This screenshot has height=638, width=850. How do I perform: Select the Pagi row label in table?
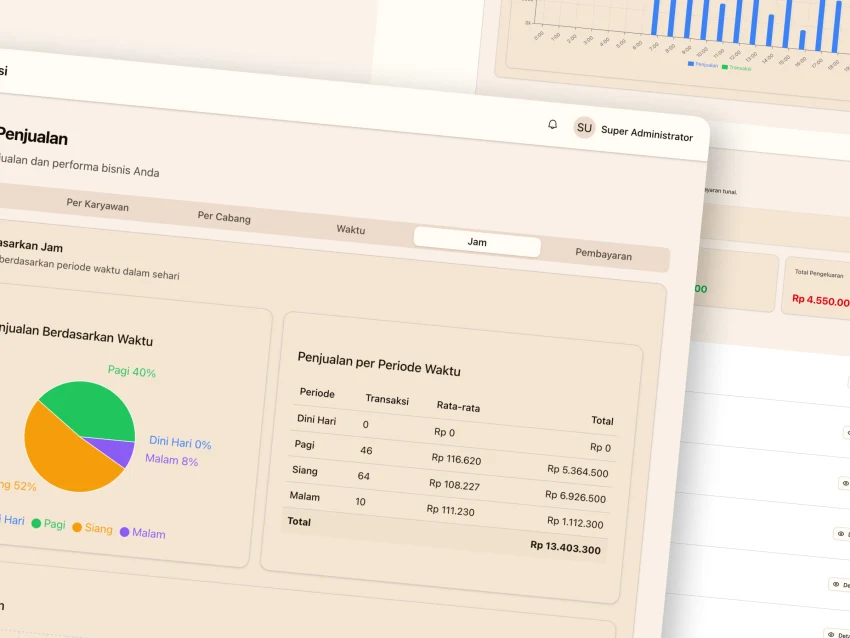pos(304,444)
